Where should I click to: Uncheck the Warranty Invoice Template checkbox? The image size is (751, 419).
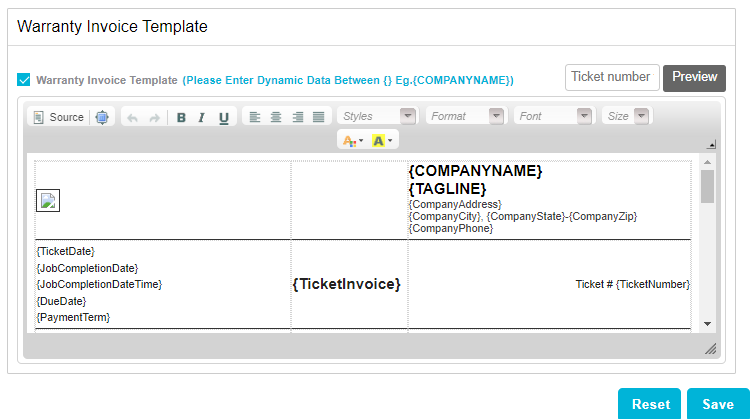click(24, 80)
